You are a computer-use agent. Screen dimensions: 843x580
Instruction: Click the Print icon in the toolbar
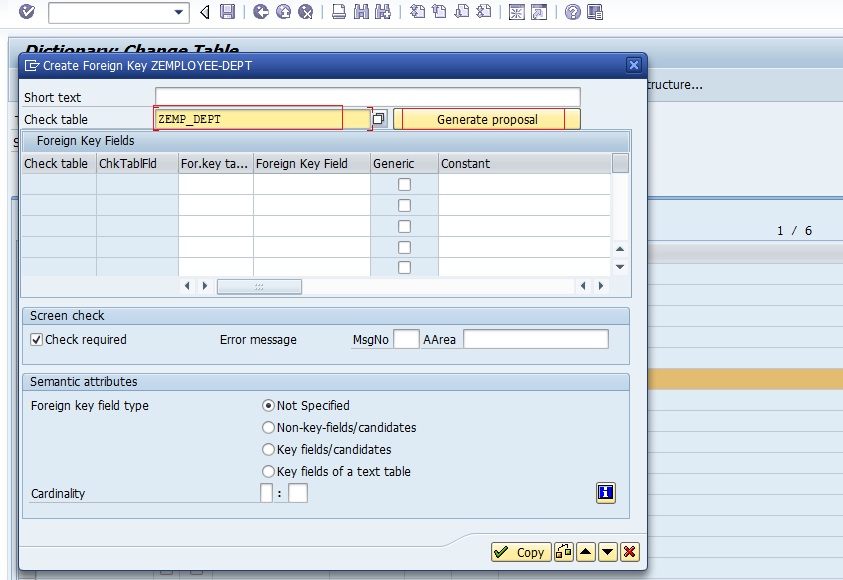pyautogui.click(x=338, y=13)
